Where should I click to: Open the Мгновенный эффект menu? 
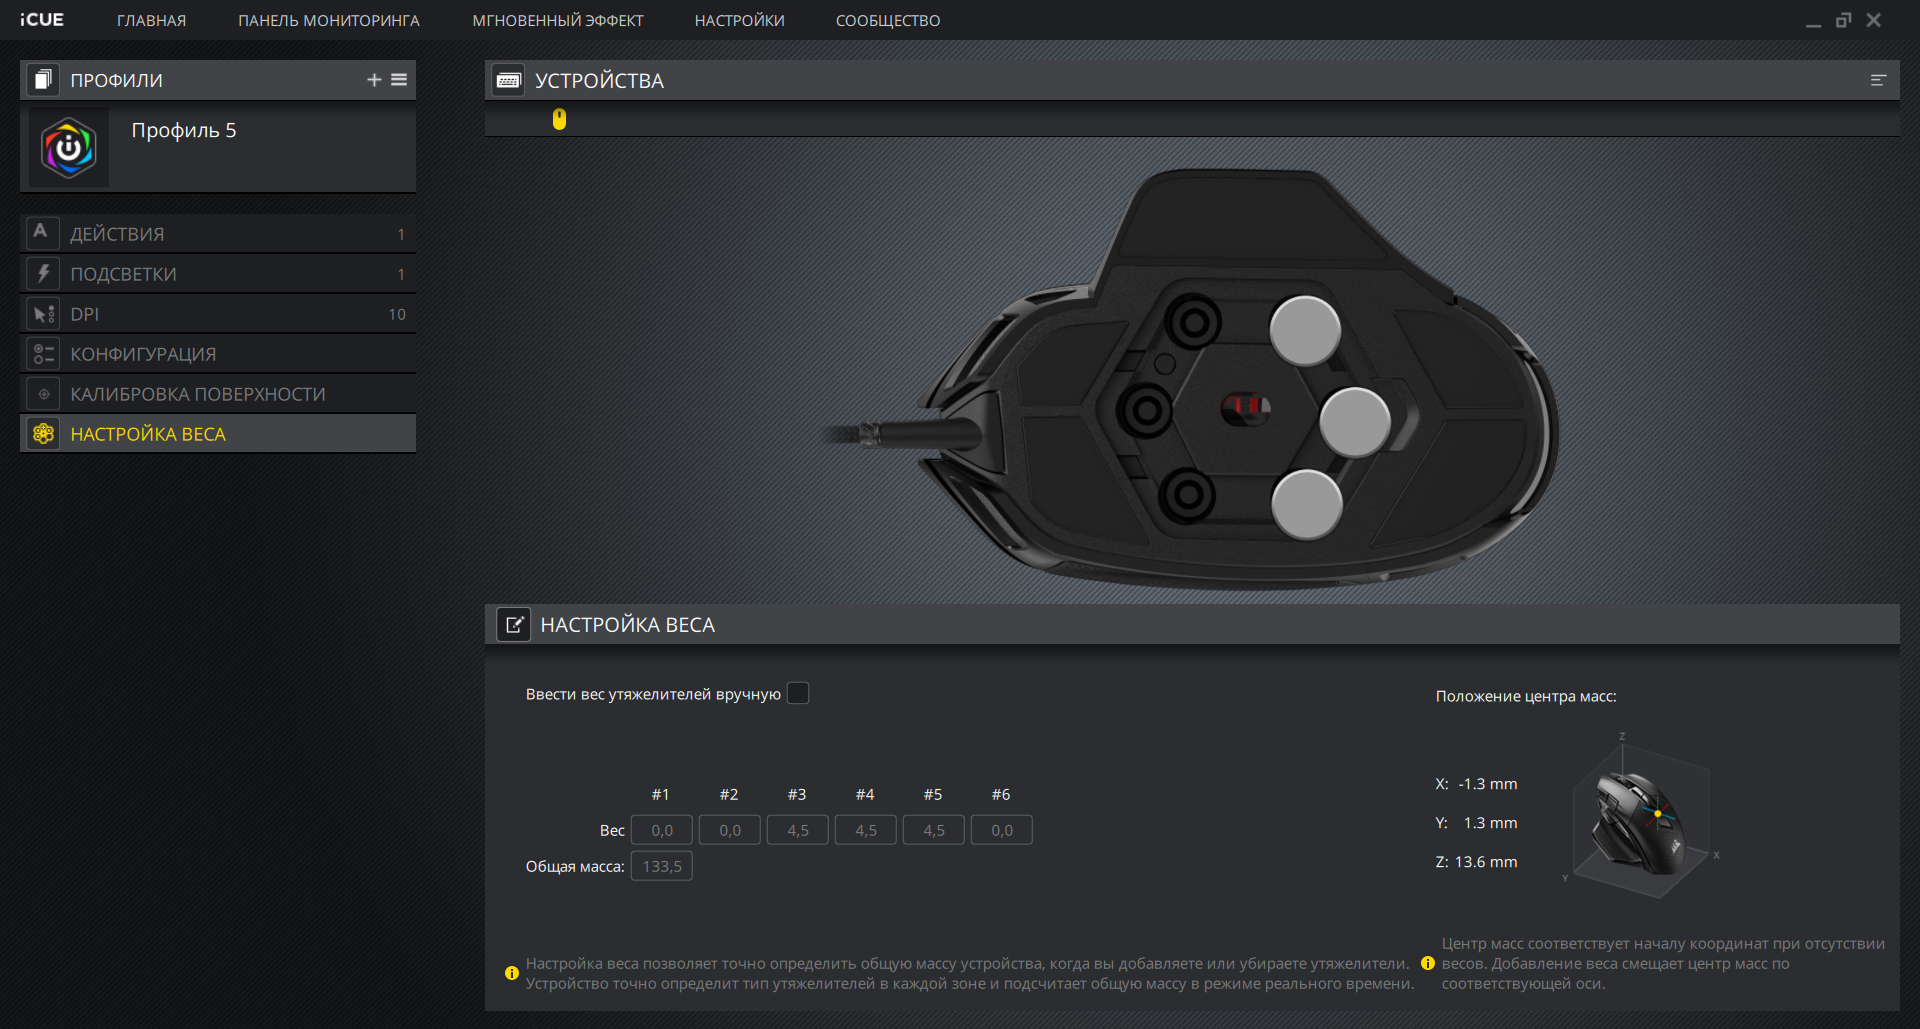[x=557, y=20]
